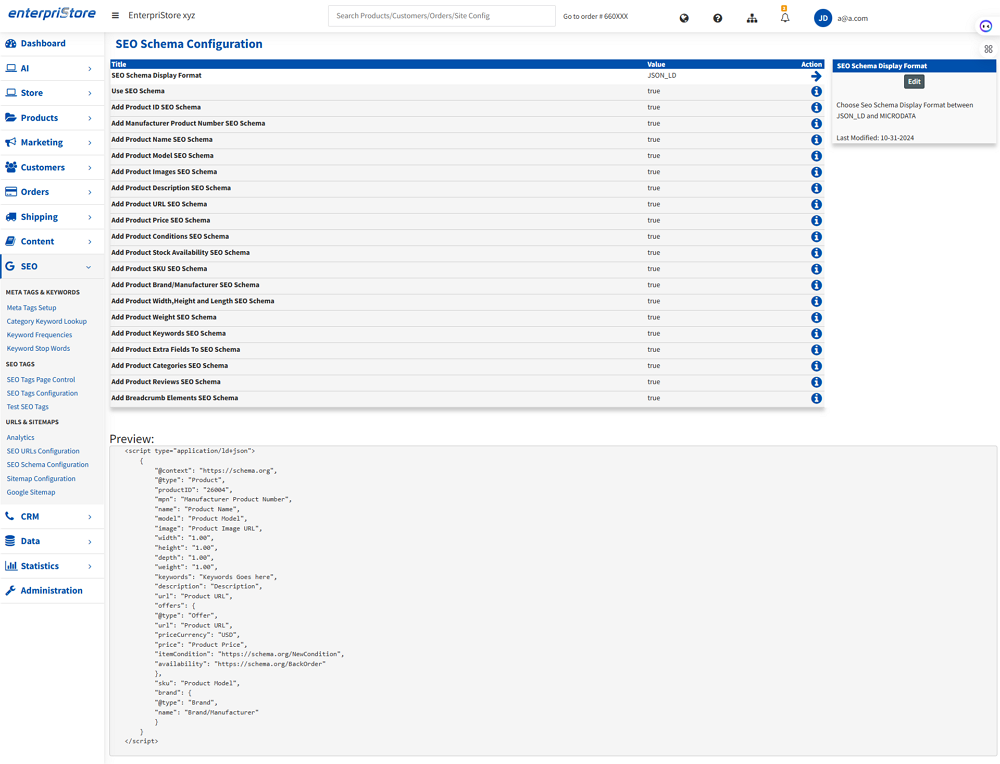1000x764 pixels.
Task: Expand the Products sidebar menu
Action: point(50,118)
